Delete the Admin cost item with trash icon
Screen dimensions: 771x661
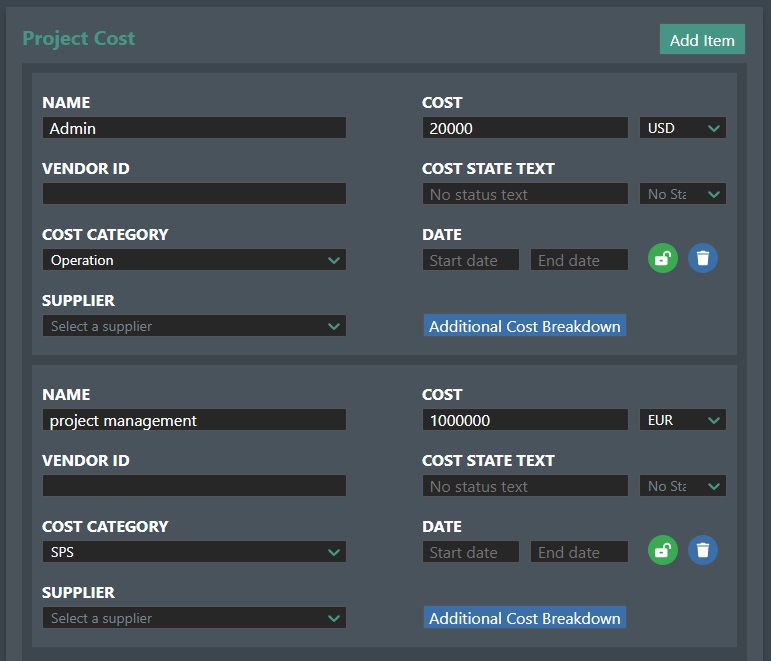[703, 258]
